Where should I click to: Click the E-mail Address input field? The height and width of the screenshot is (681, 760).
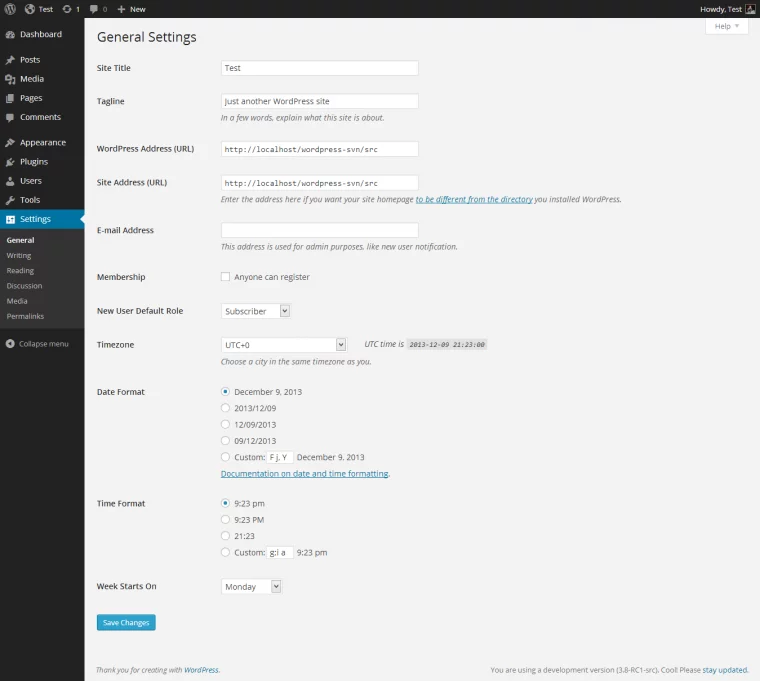tap(319, 230)
